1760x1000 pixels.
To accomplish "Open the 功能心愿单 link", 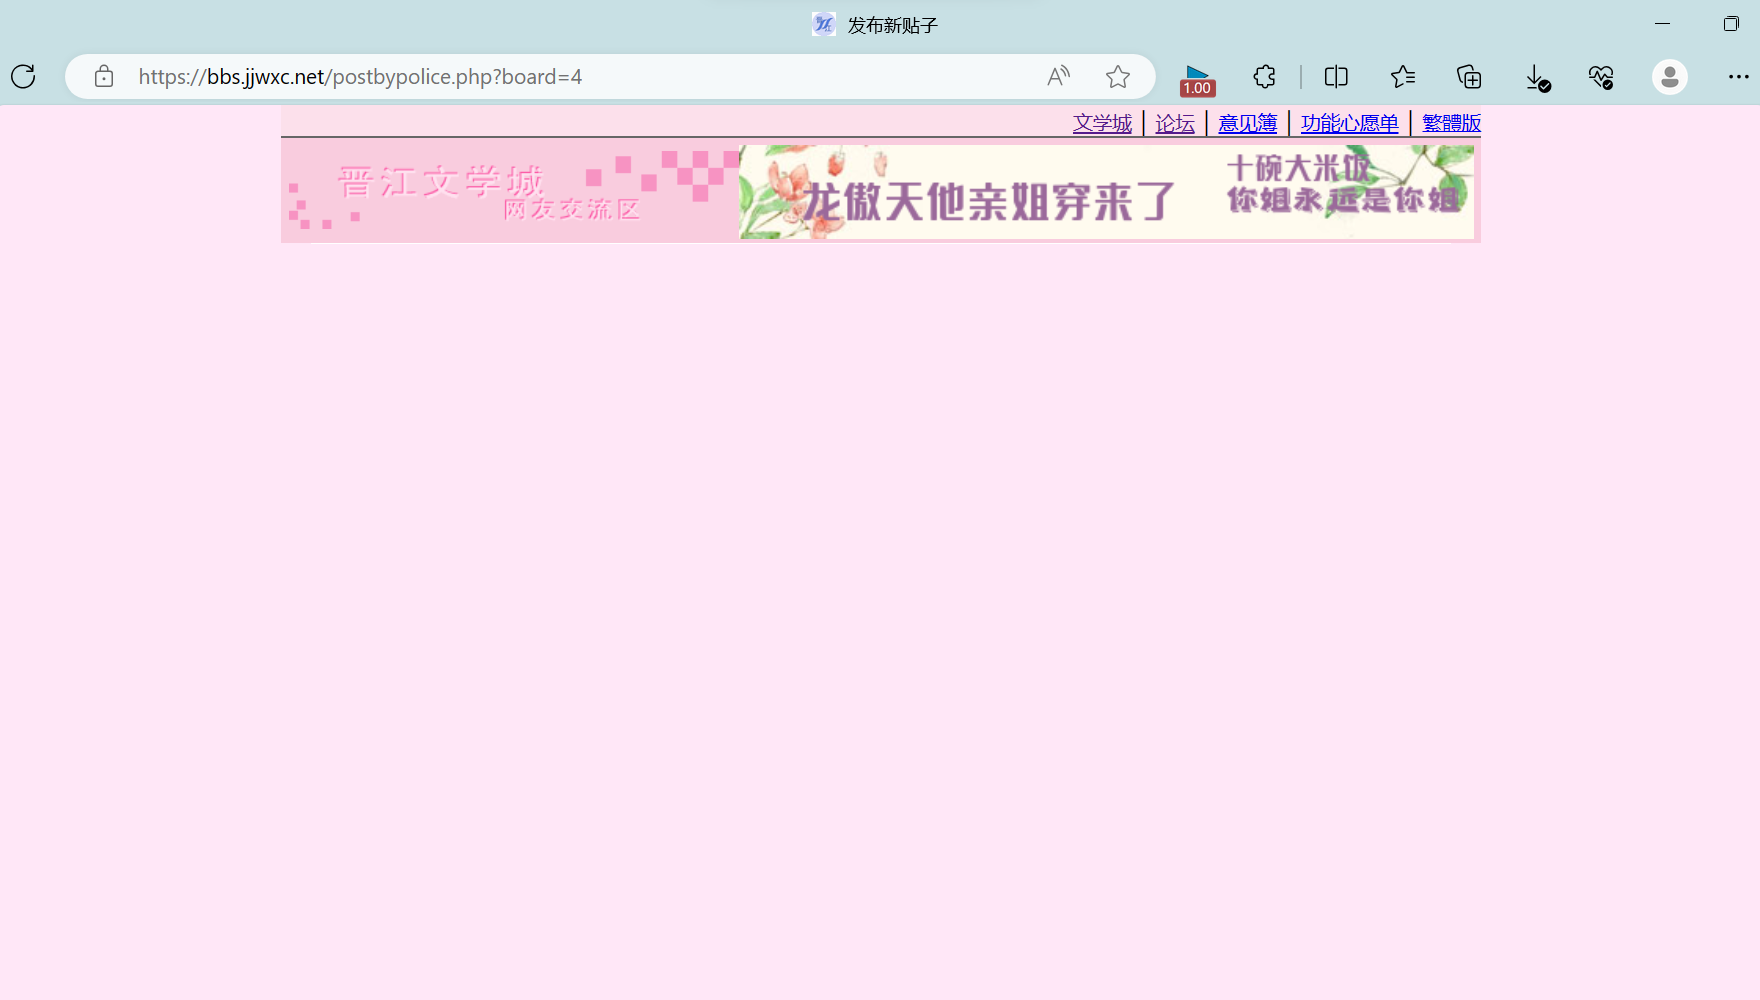I will pos(1350,123).
